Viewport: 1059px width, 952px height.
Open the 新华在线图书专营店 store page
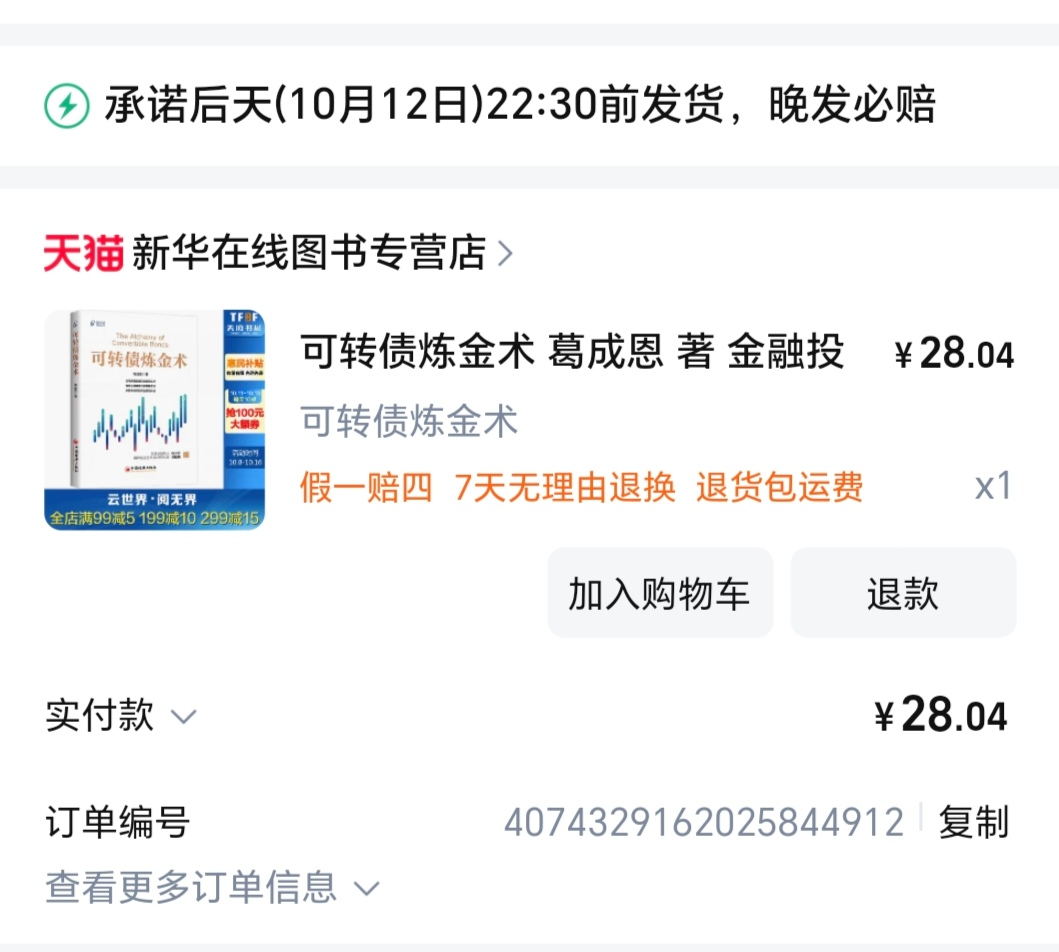[x=309, y=253]
